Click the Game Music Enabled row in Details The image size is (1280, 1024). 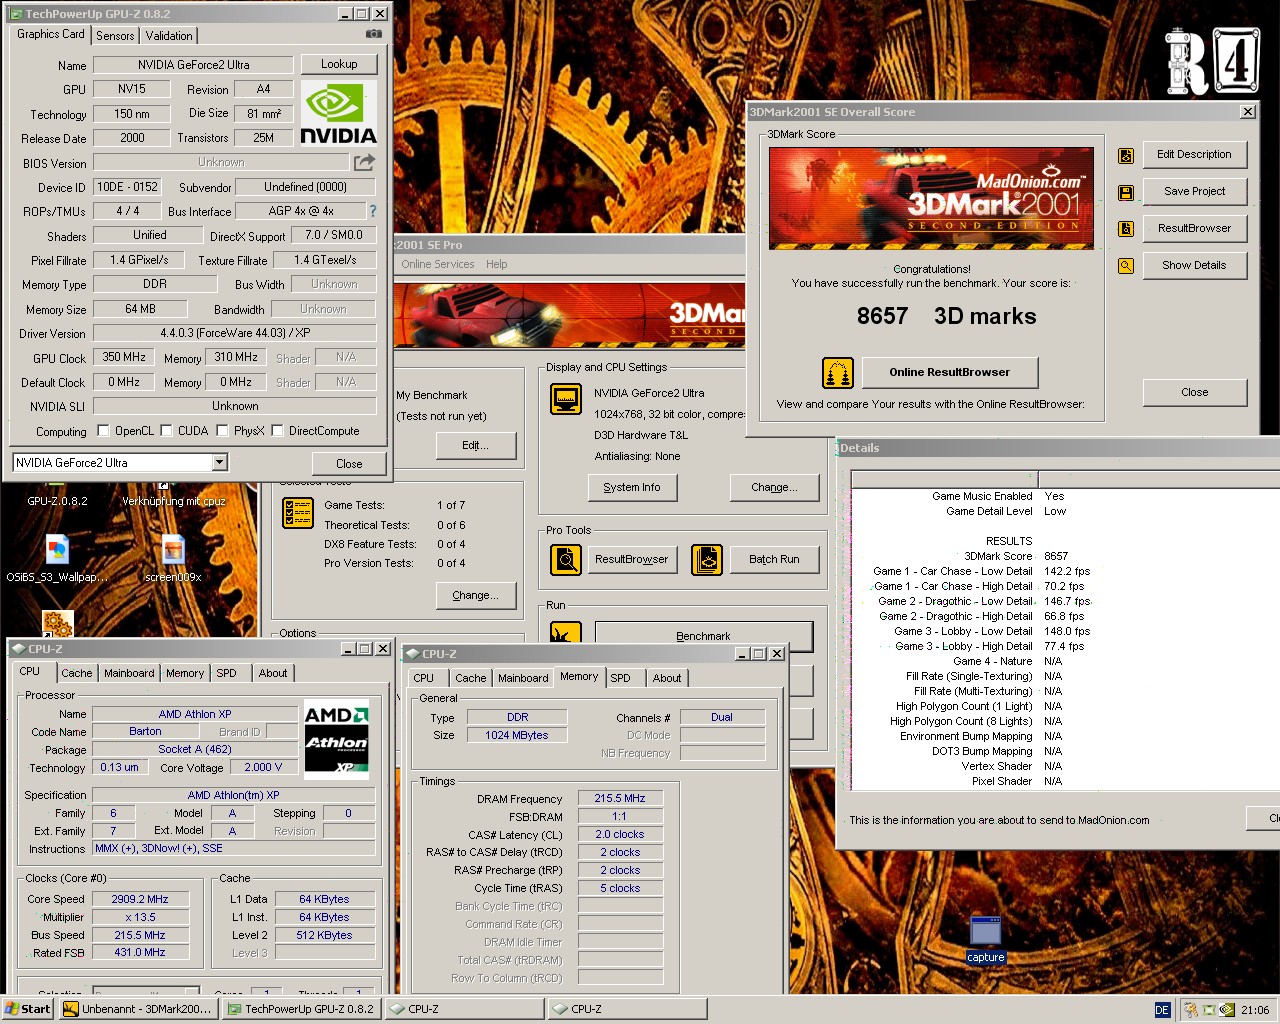(997, 496)
